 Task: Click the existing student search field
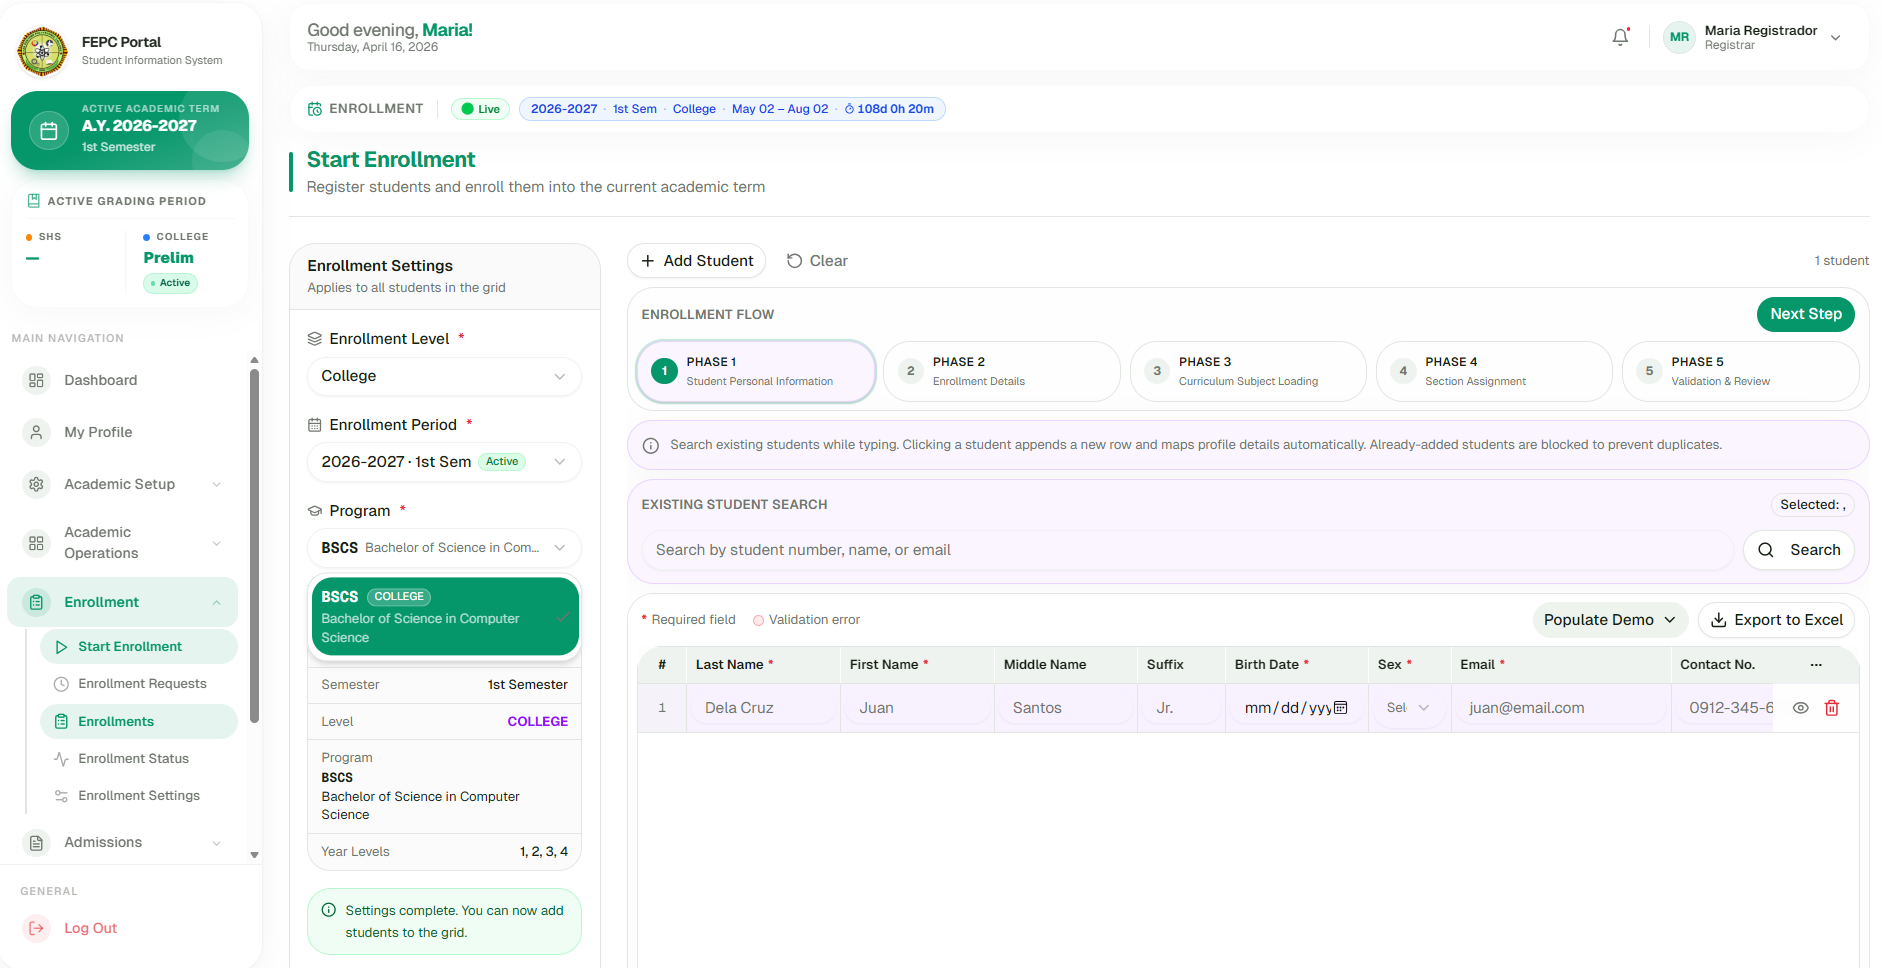(1187, 550)
